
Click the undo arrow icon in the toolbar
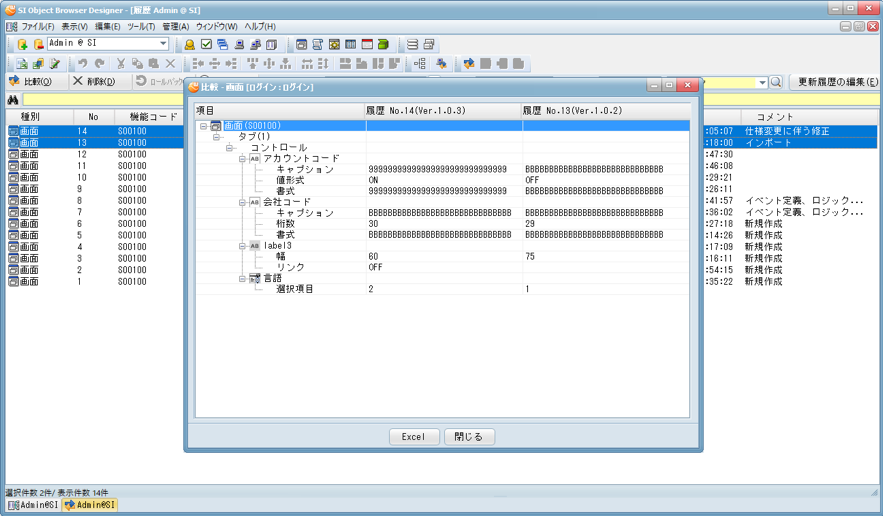pyautogui.click(x=83, y=64)
